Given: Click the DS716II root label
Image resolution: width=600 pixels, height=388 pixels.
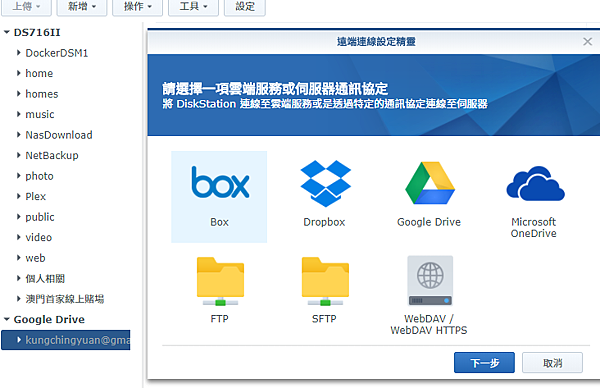Looking at the screenshot, I should pyautogui.click(x=37, y=33).
